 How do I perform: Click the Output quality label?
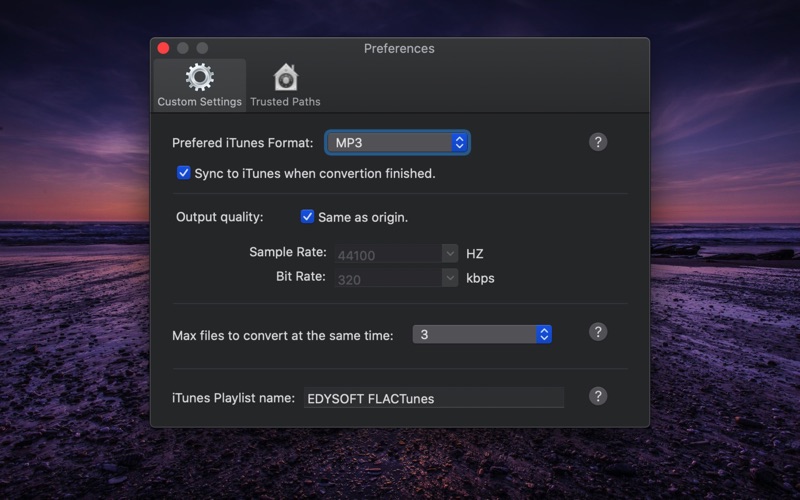219,217
